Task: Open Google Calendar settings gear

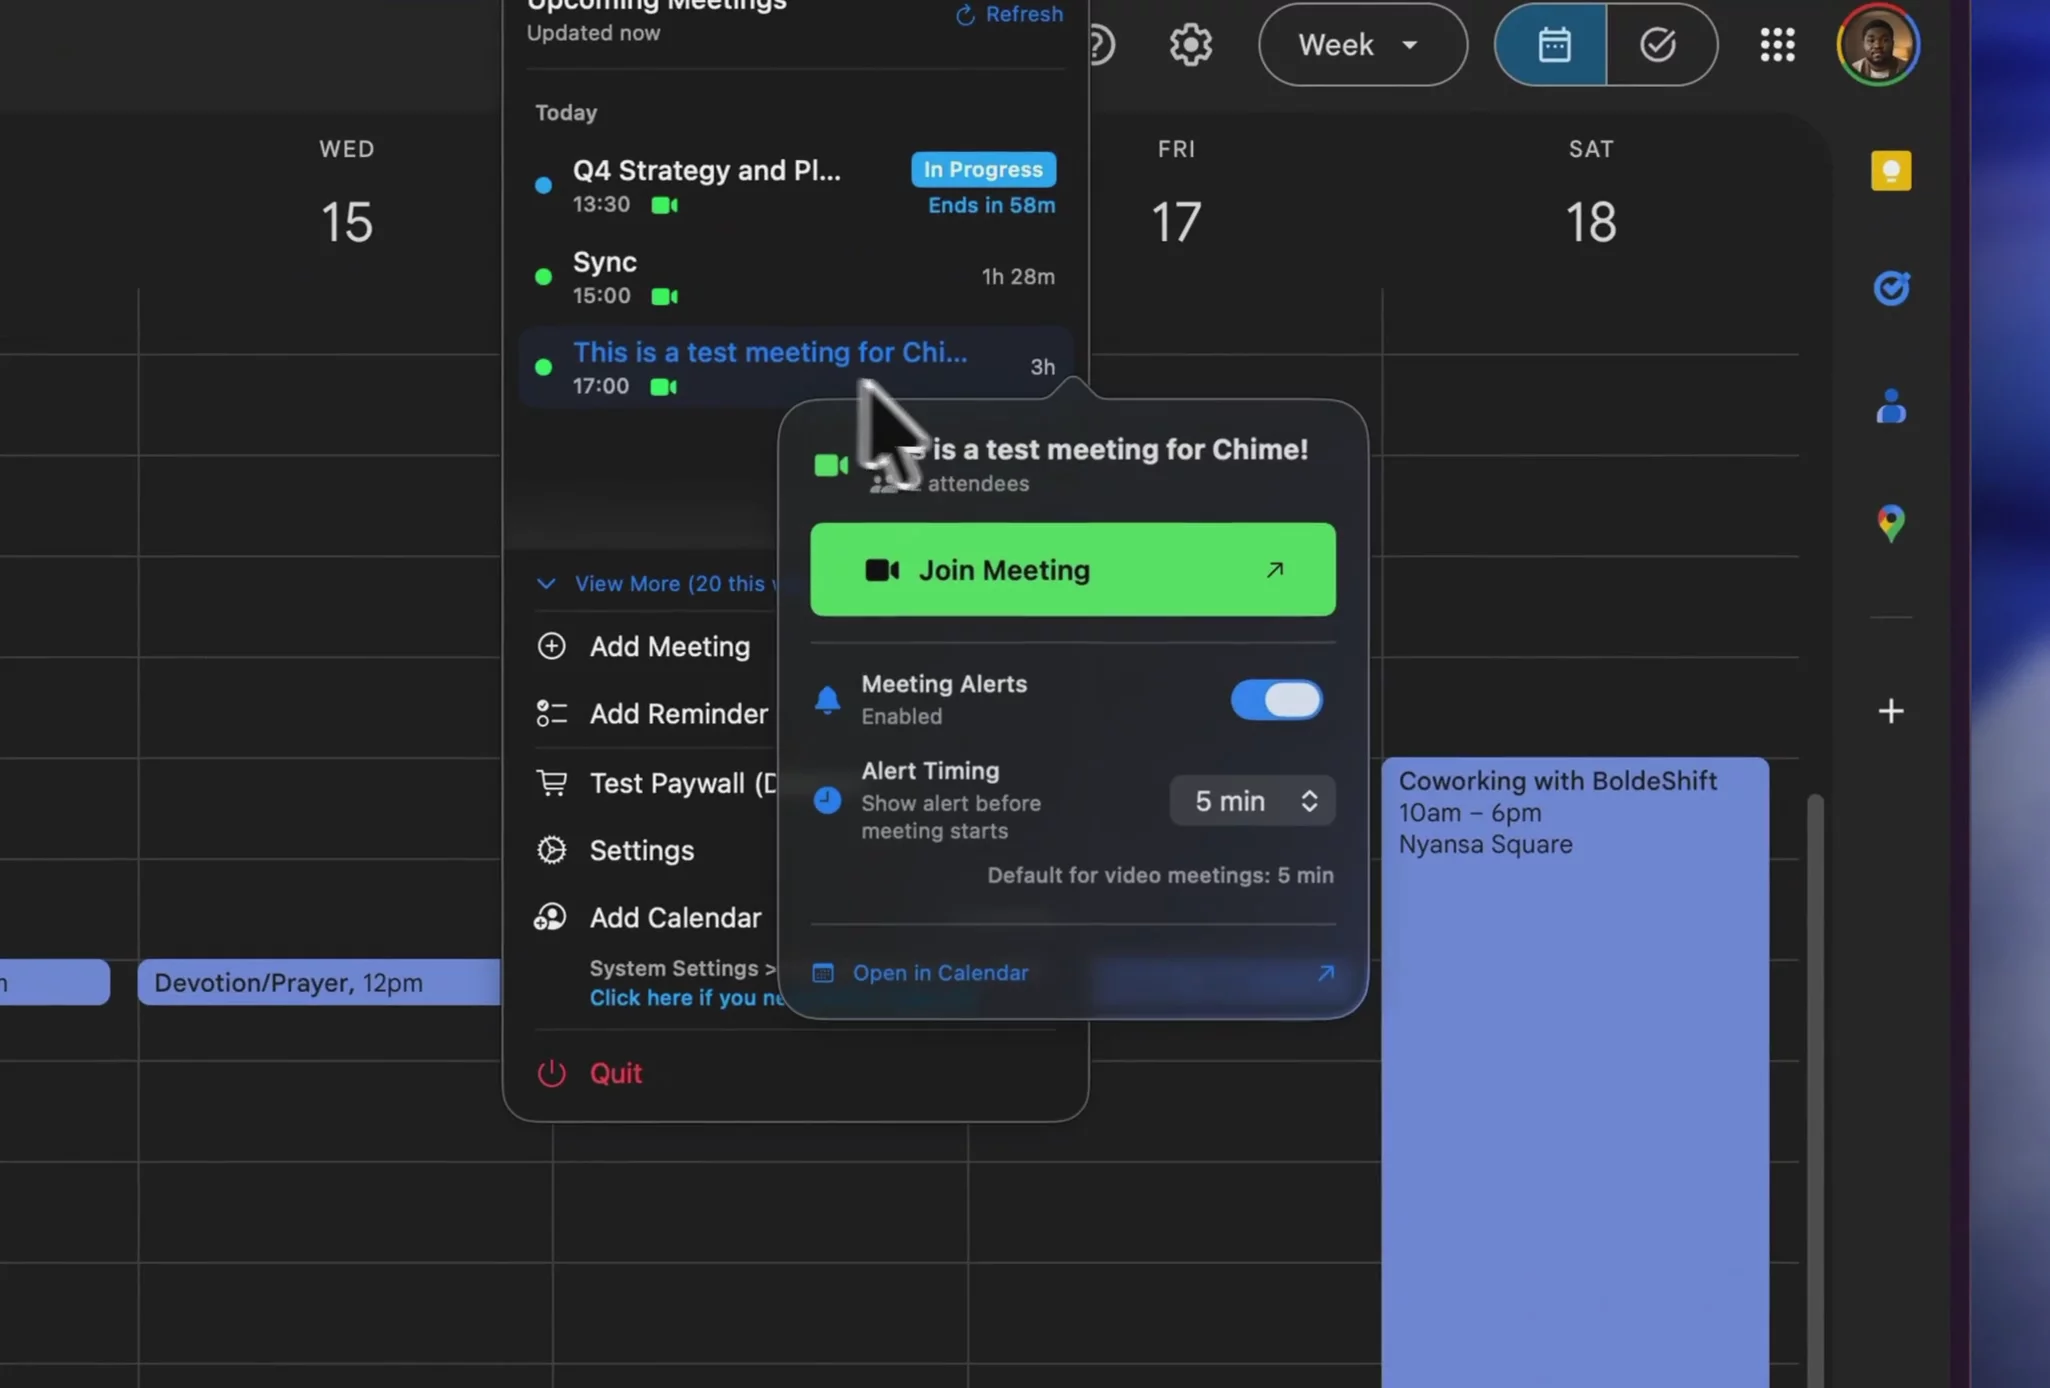Action: point(1190,45)
